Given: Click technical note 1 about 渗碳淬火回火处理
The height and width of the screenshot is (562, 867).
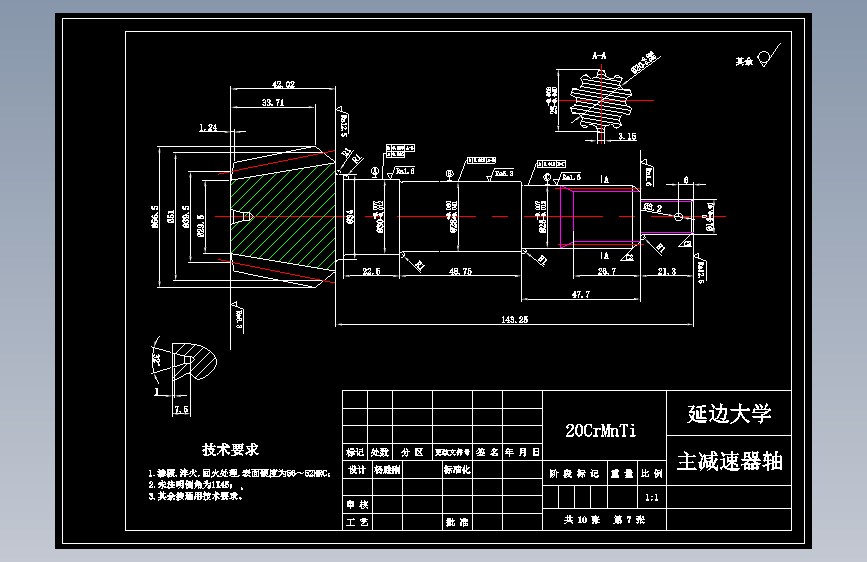Looking at the screenshot, I should [x=239, y=473].
